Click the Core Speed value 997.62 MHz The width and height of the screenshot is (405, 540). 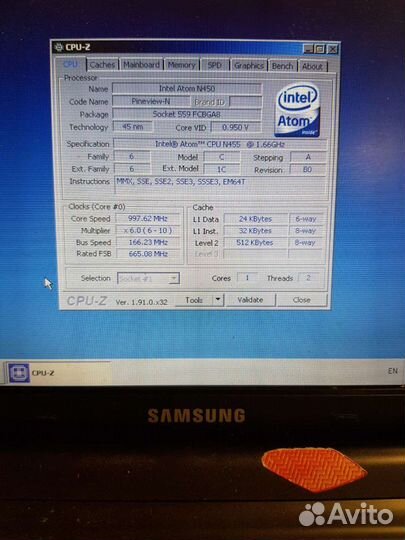coord(148,219)
